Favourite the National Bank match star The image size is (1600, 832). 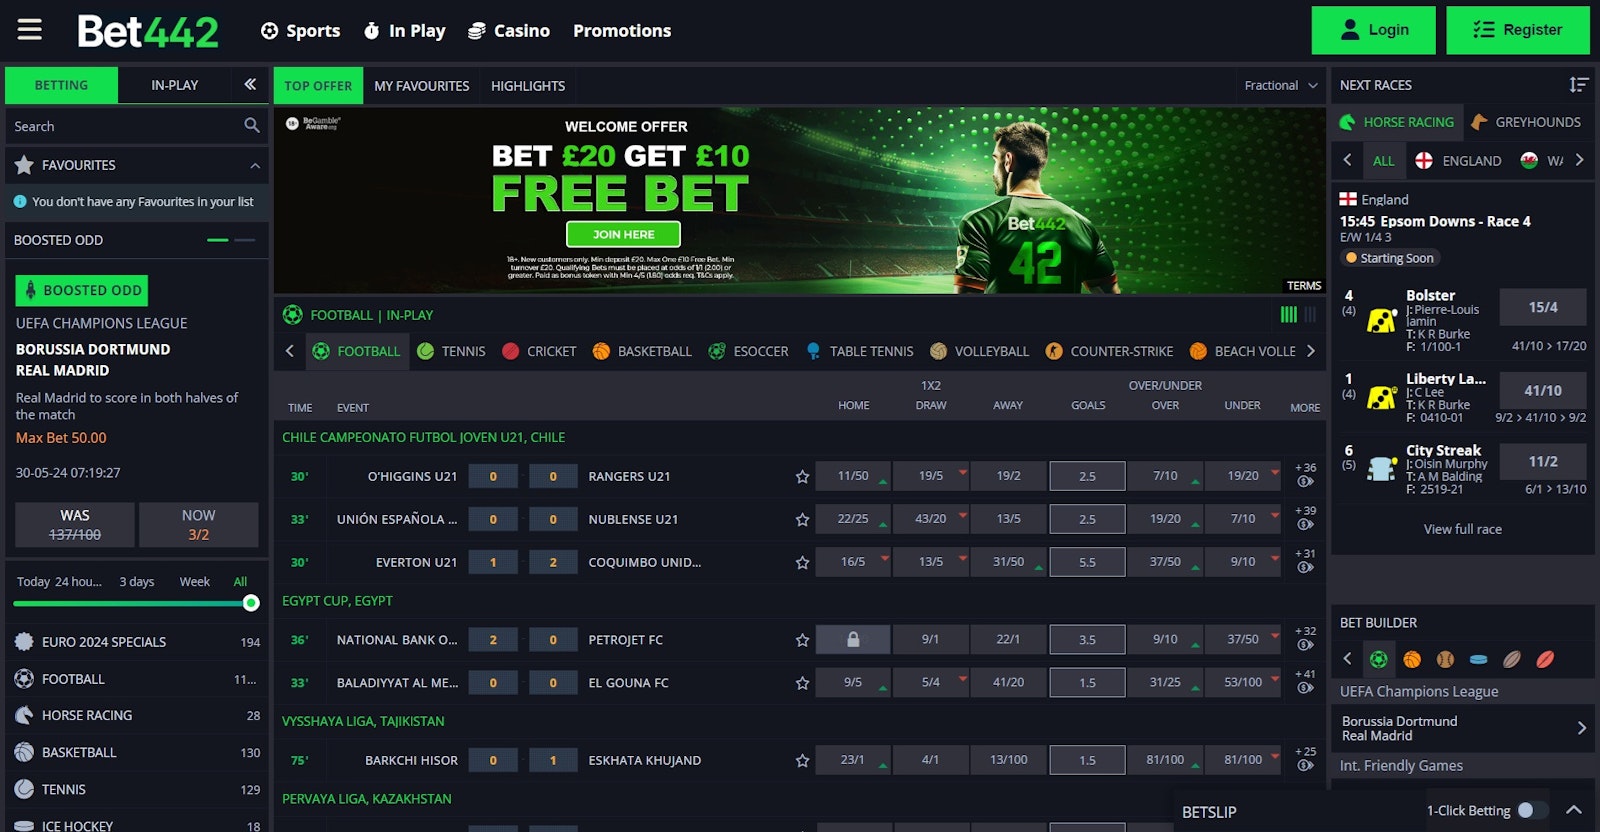coord(802,640)
